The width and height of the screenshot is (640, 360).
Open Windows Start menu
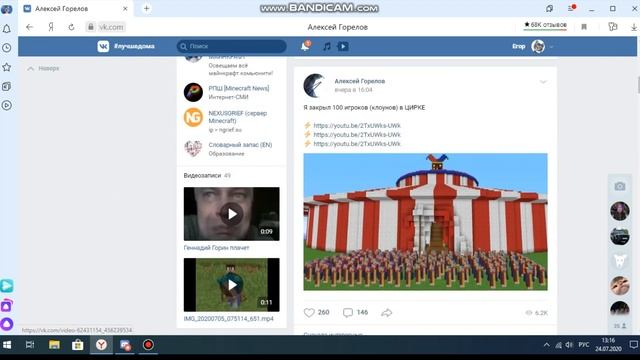click(x=7, y=345)
